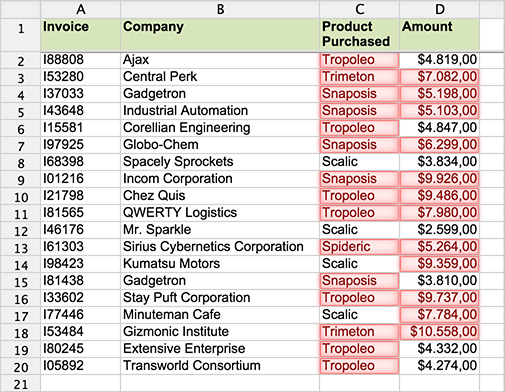Image resolution: width=505 pixels, height=392 pixels.
Task: Select the Spideric product cell
Action: [x=359, y=247]
